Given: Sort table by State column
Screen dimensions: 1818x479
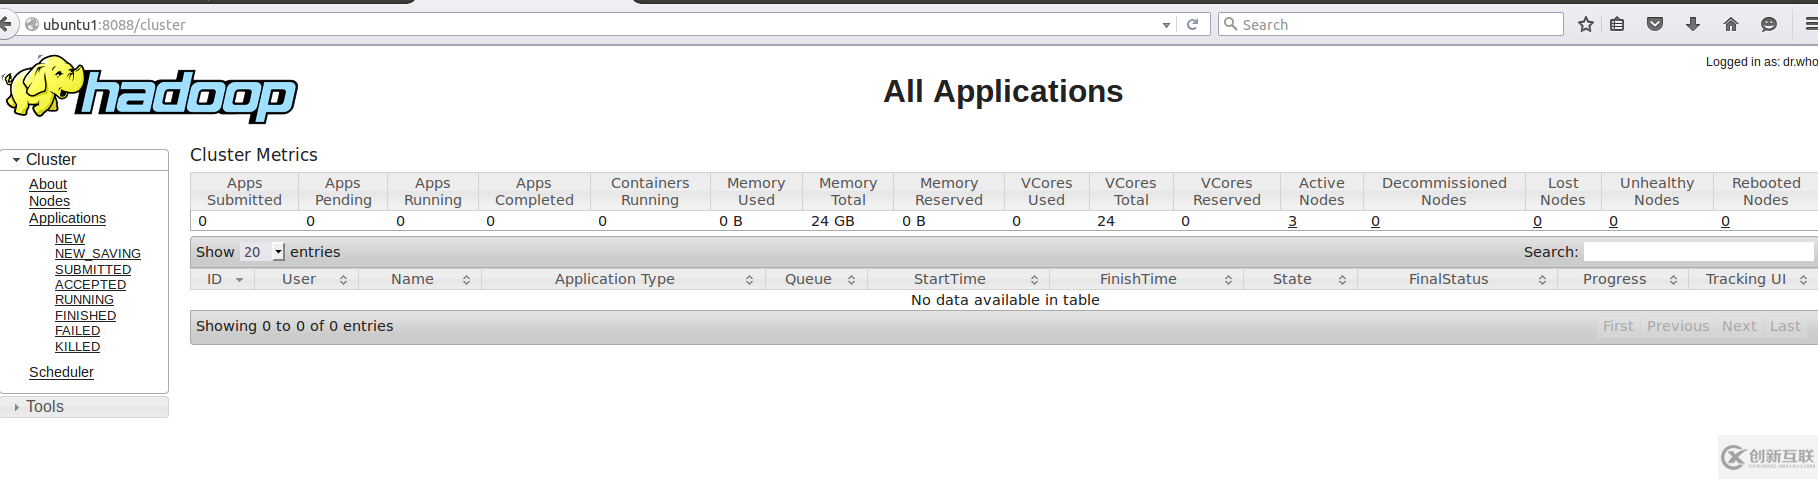Looking at the screenshot, I should point(1292,280).
